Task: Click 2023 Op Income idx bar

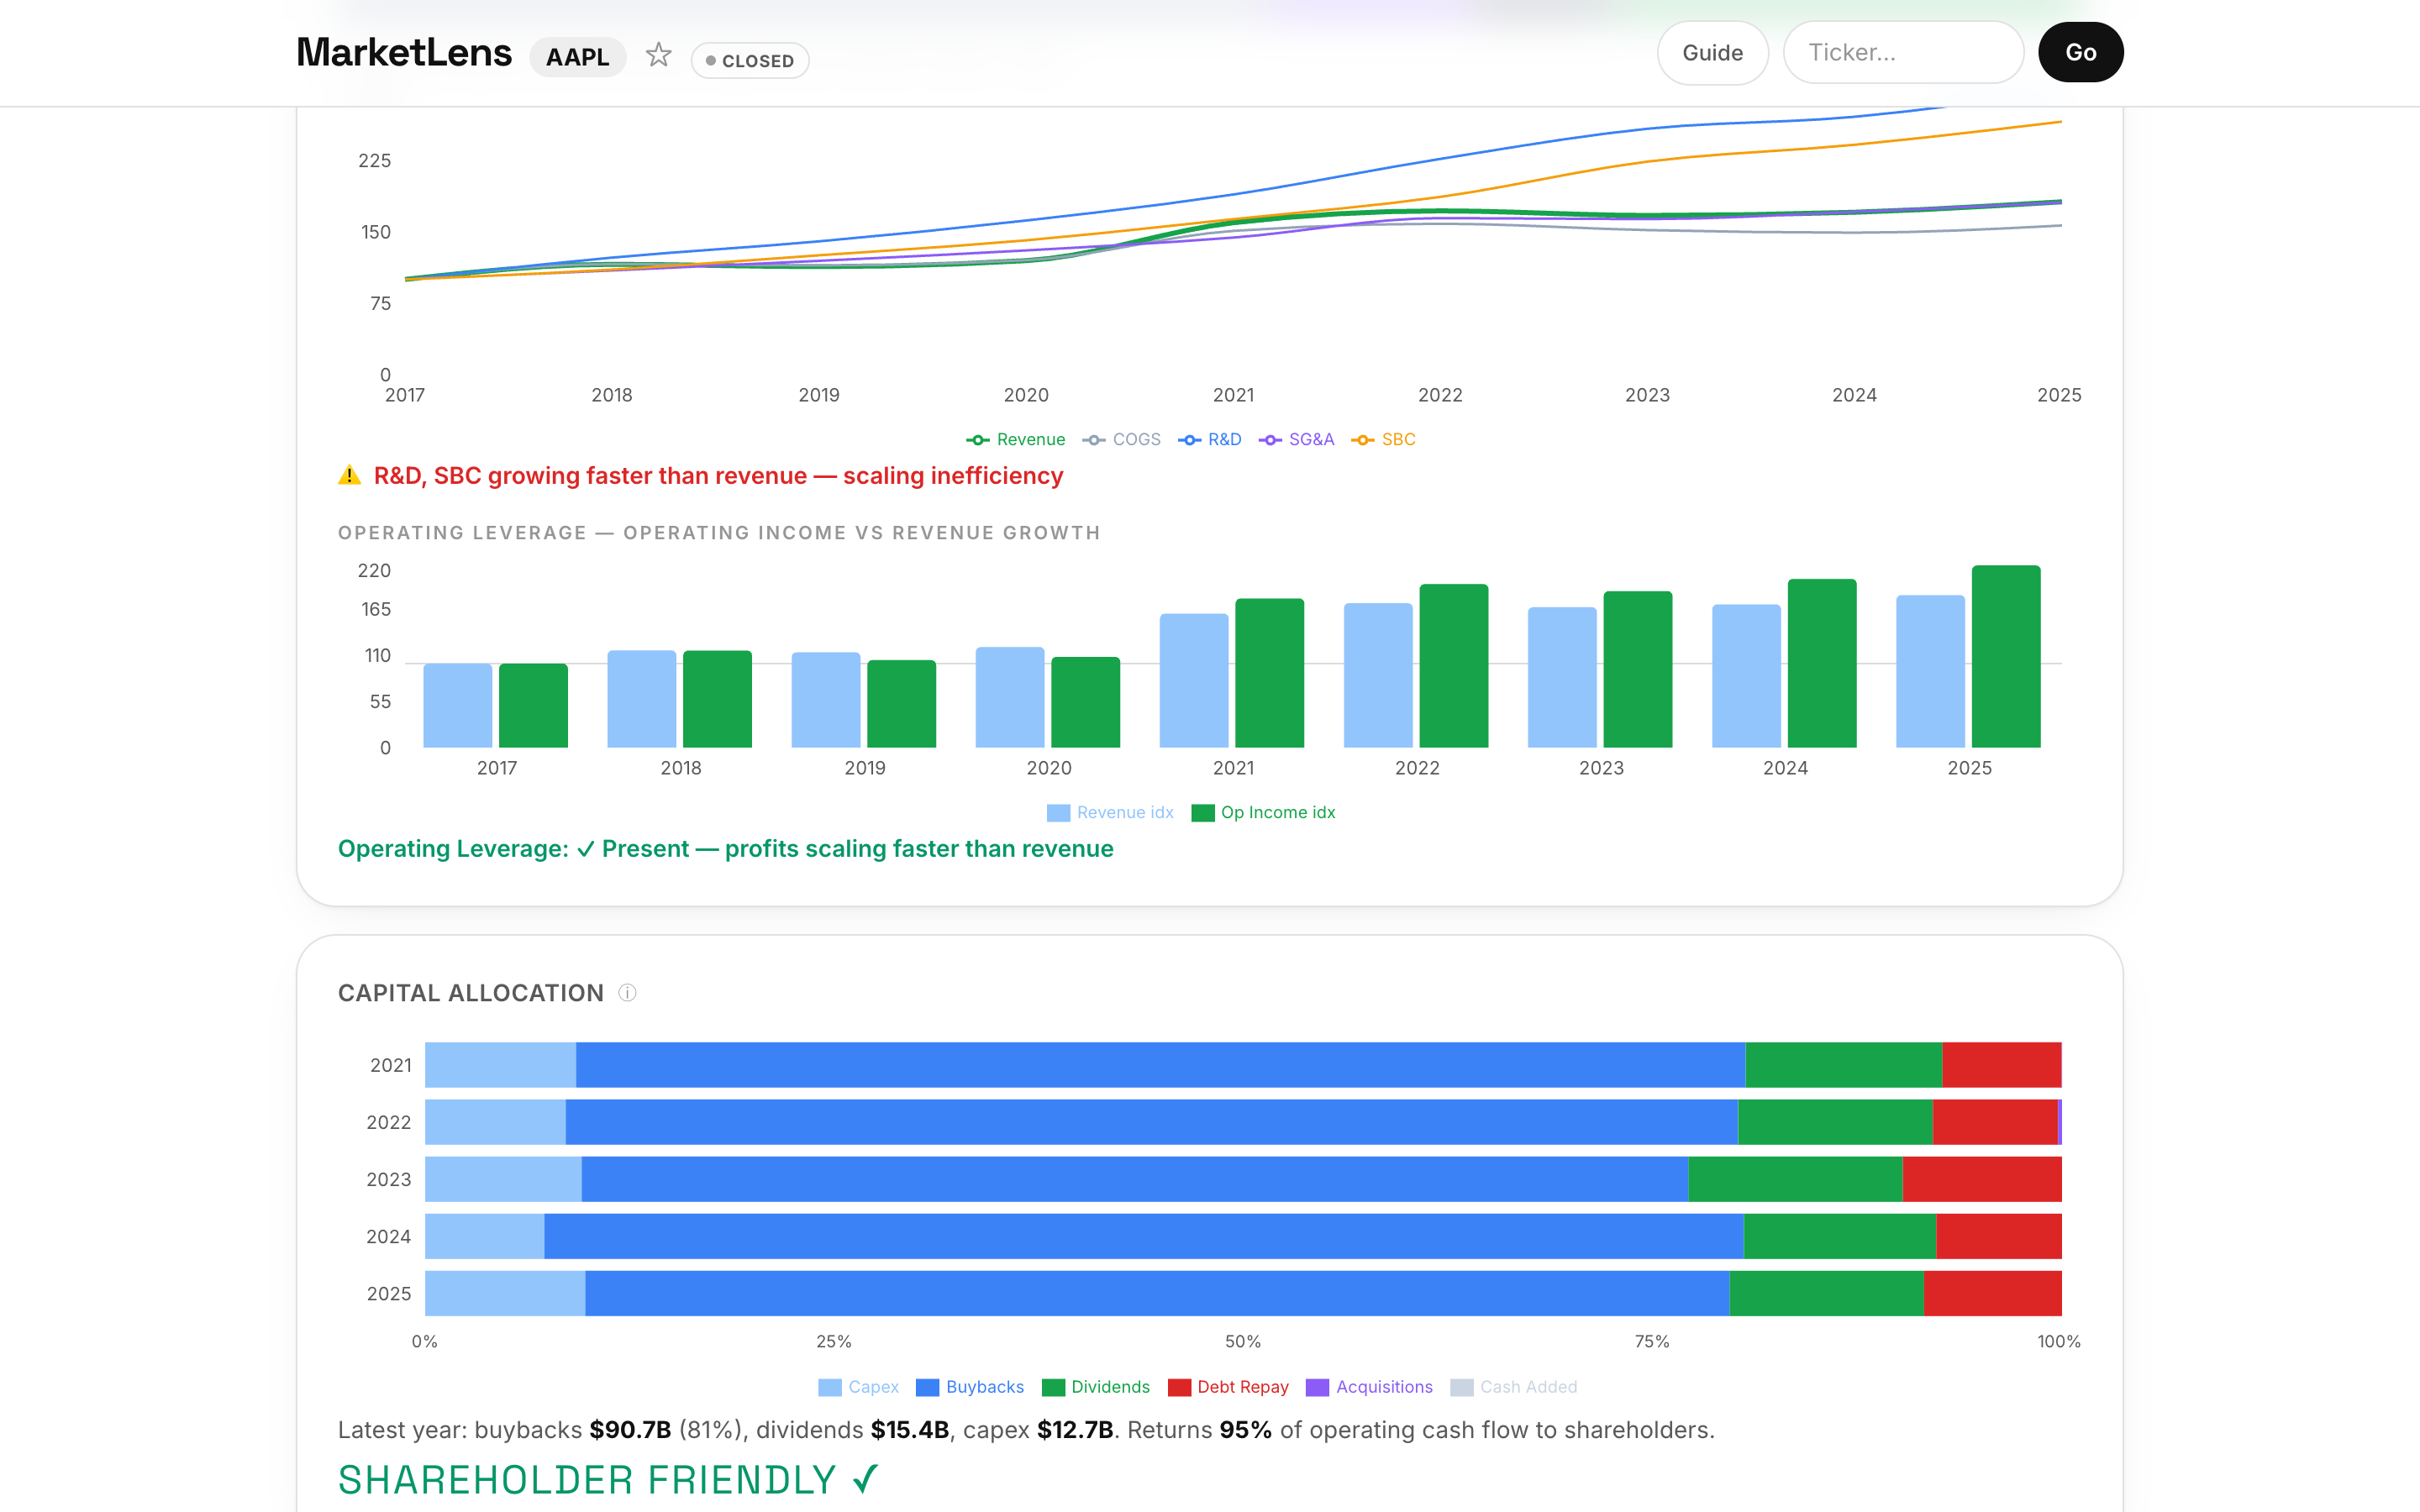Action: coord(1637,669)
